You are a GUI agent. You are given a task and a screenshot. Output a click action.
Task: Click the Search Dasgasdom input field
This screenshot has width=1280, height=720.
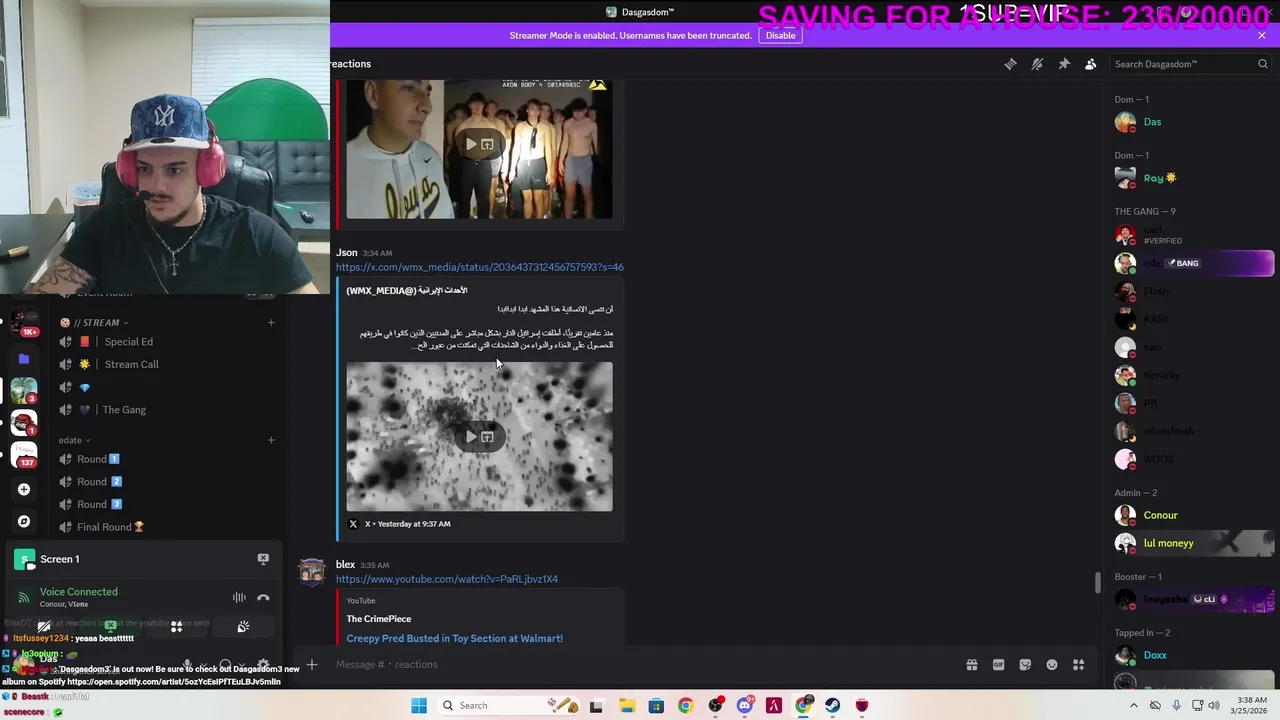pyautogui.click(x=1190, y=64)
